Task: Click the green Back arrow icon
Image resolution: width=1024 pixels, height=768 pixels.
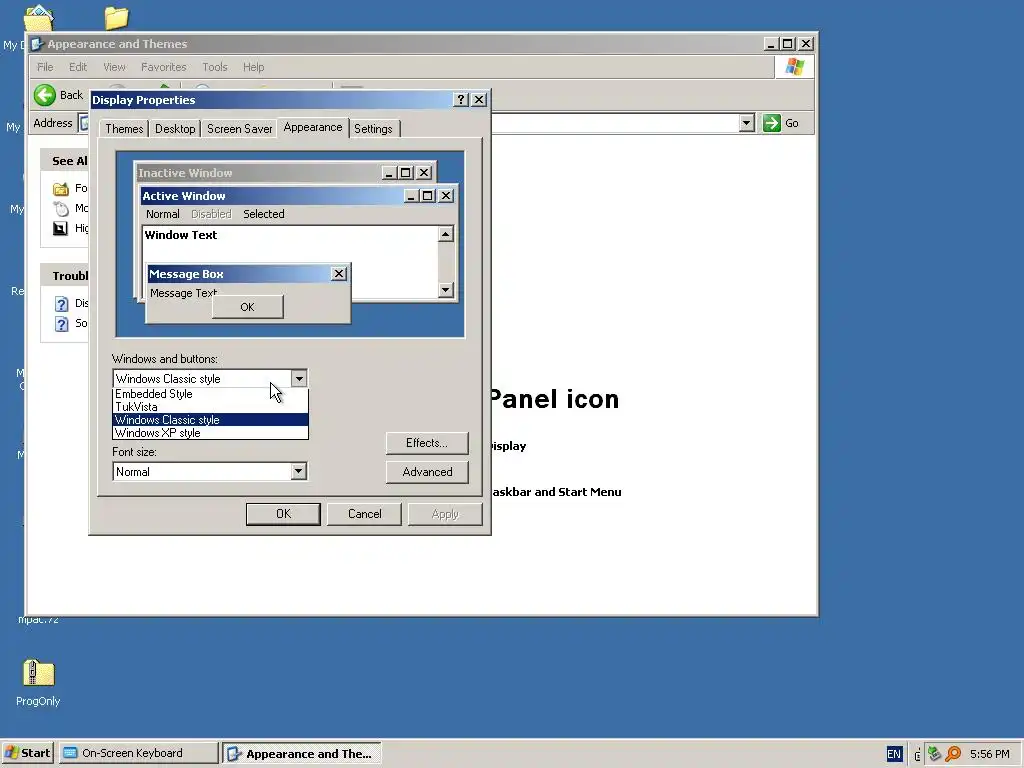Action: tap(45, 95)
